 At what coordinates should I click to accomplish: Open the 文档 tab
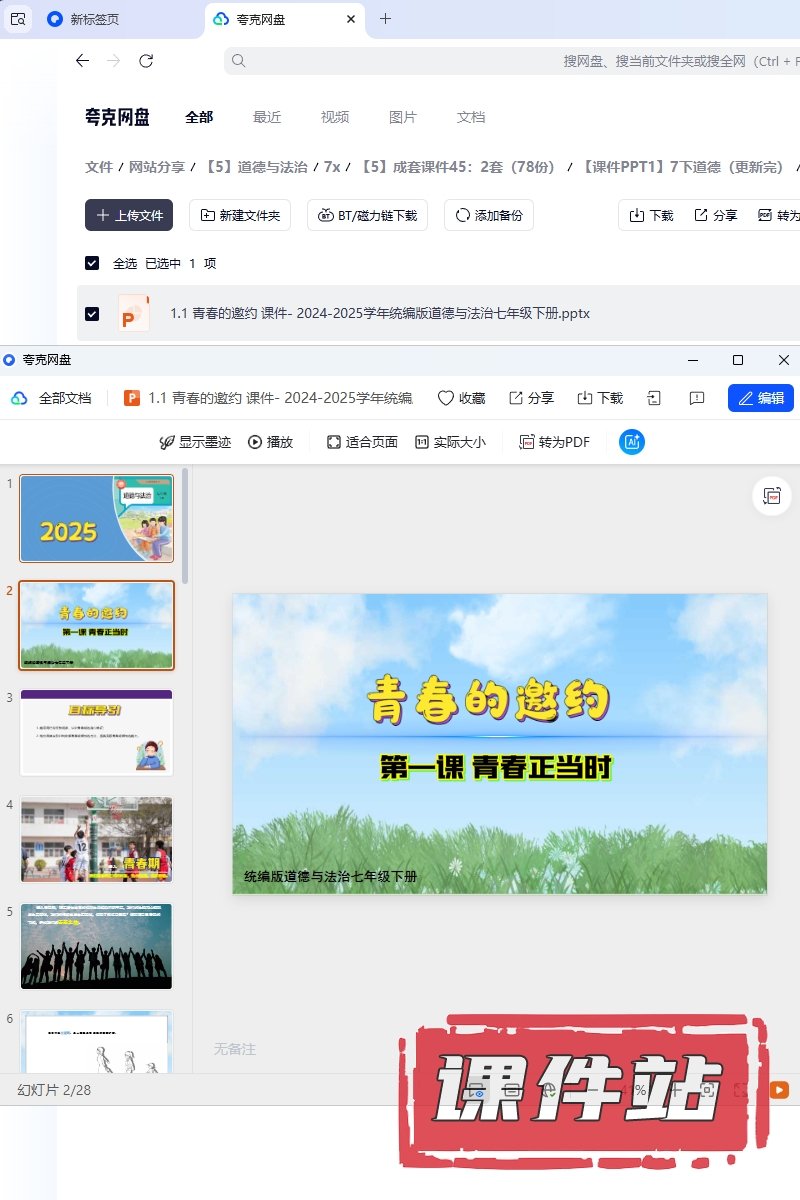click(x=471, y=117)
